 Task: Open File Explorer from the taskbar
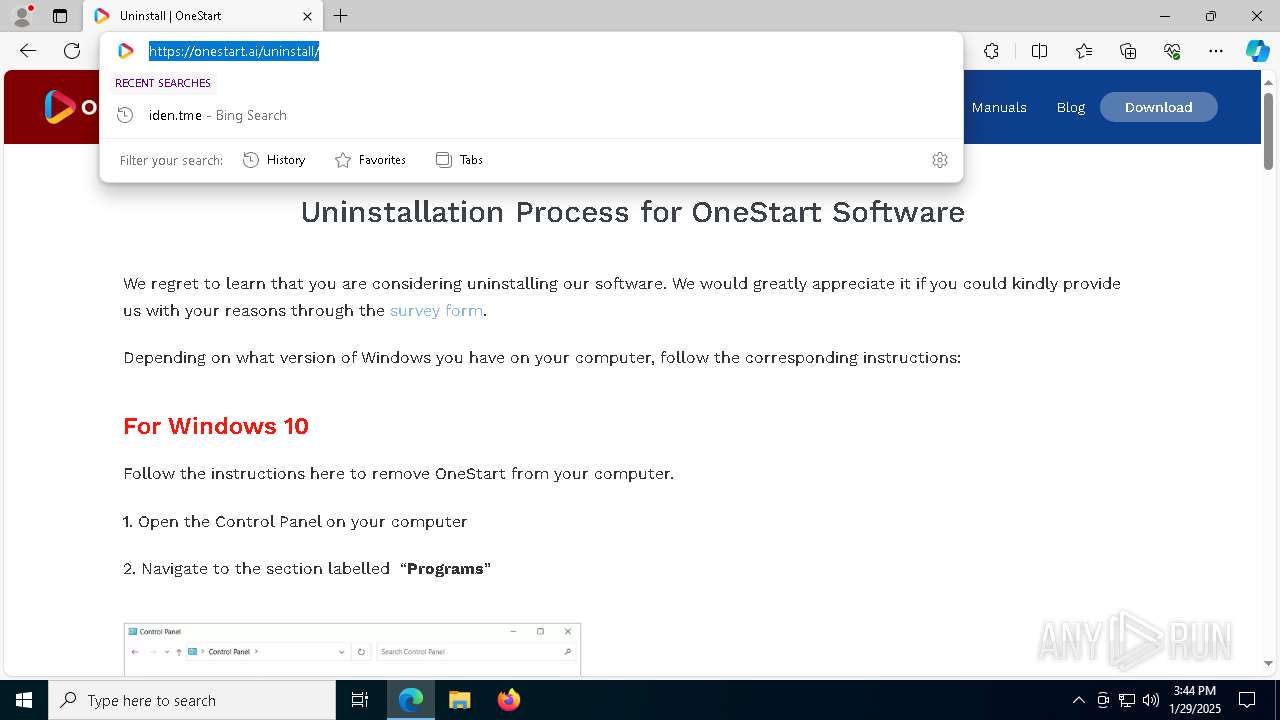(x=459, y=700)
